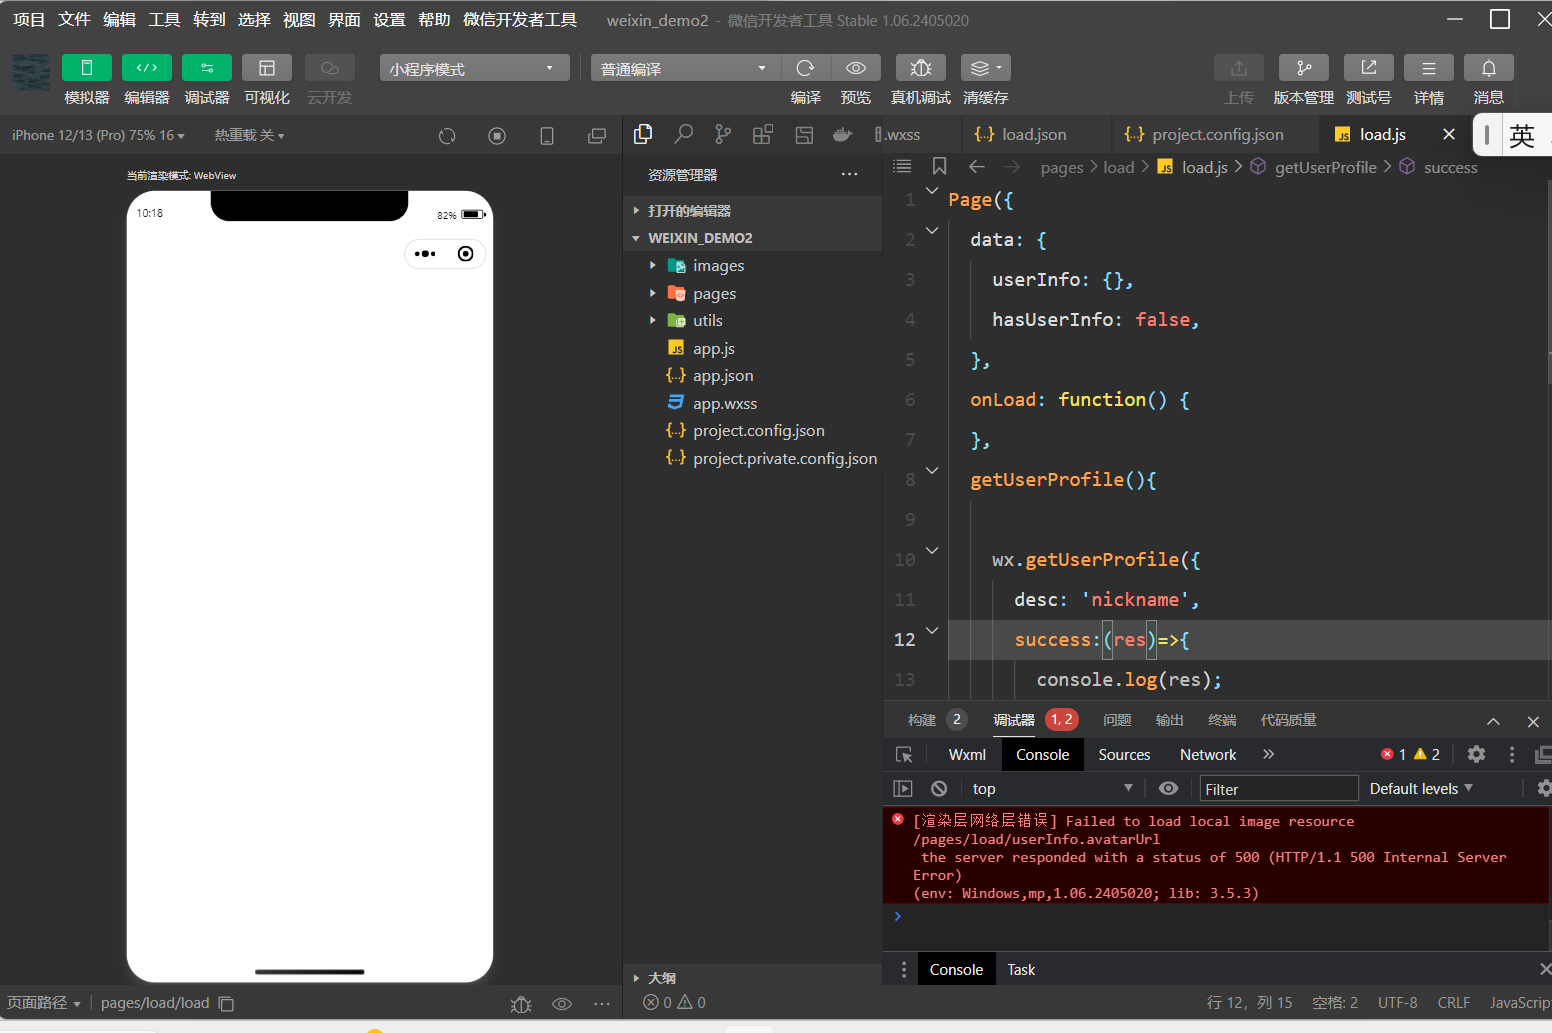Click the simulator stop record icon
Image resolution: width=1552 pixels, height=1033 pixels.
497,136
